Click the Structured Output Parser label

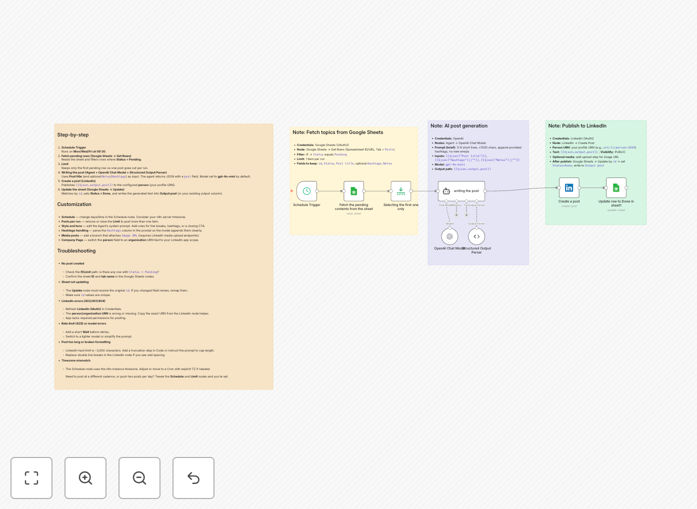pyautogui.click(x=477, y=250)
